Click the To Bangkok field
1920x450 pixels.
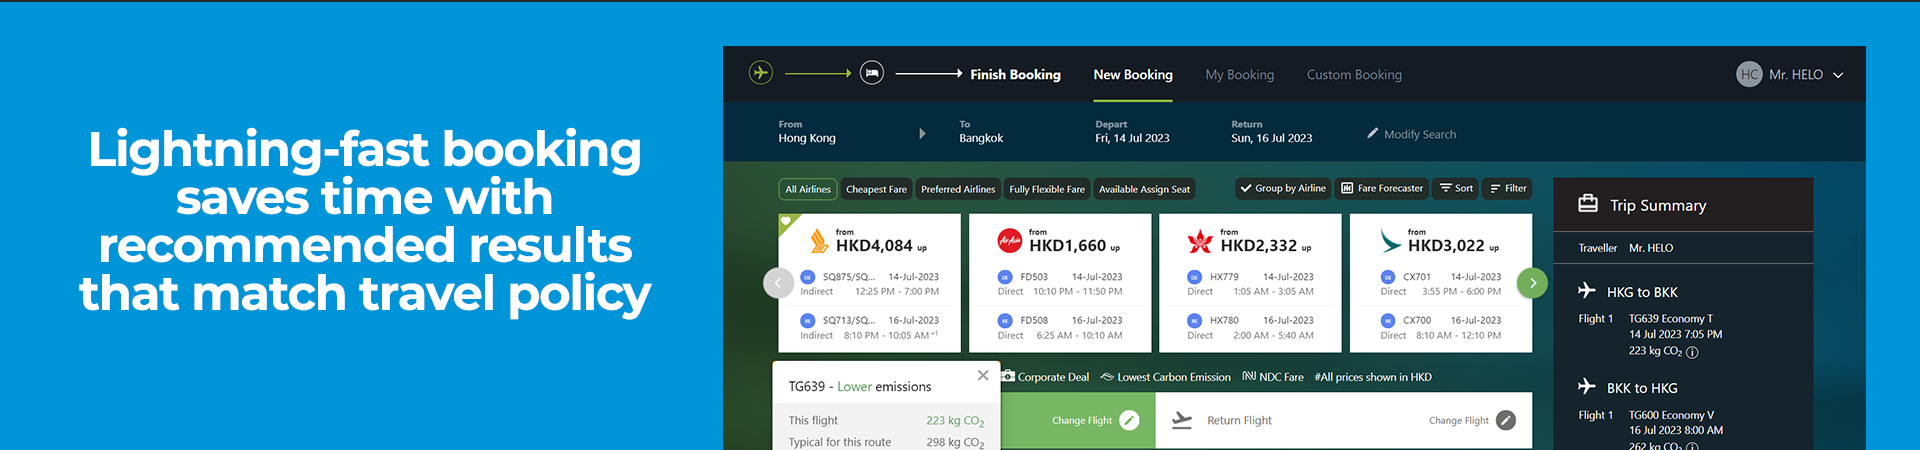click(x=981, y=132)
